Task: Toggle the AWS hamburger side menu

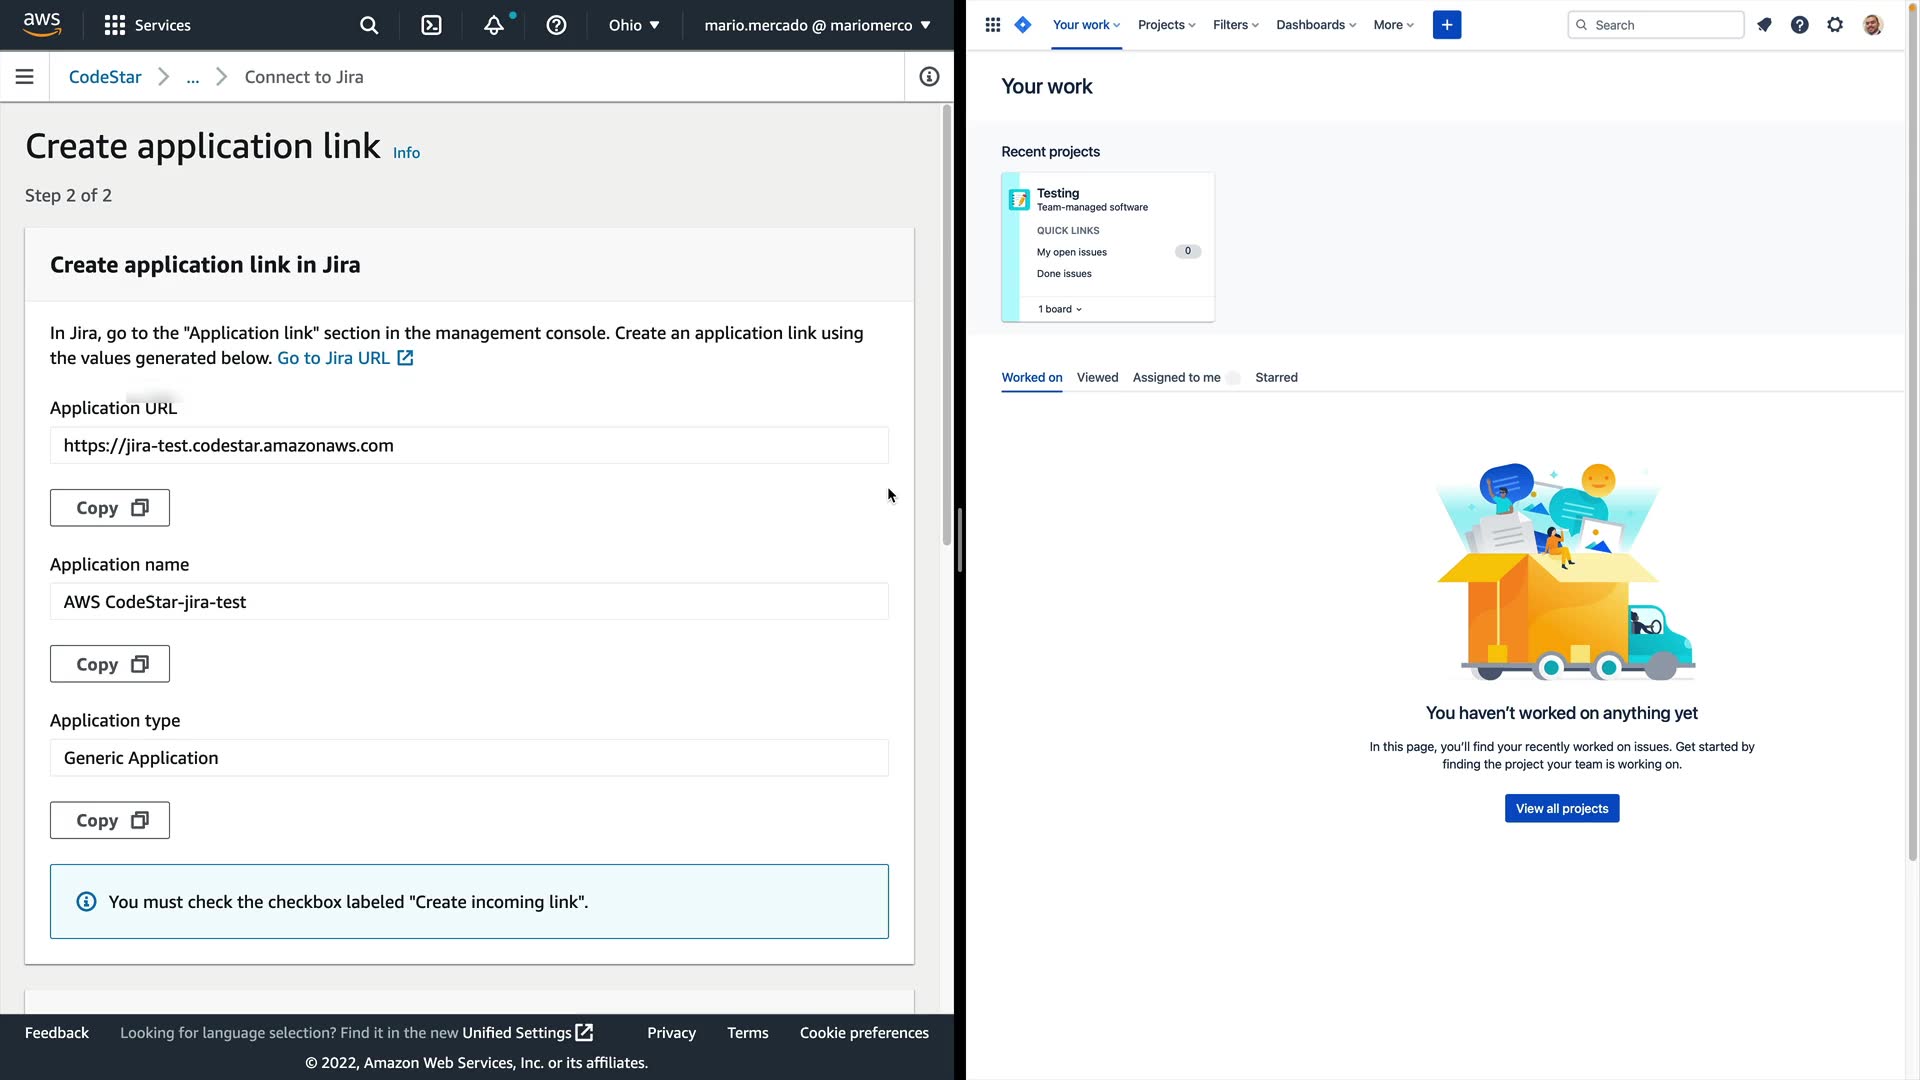Action: [x=25, y=77]
